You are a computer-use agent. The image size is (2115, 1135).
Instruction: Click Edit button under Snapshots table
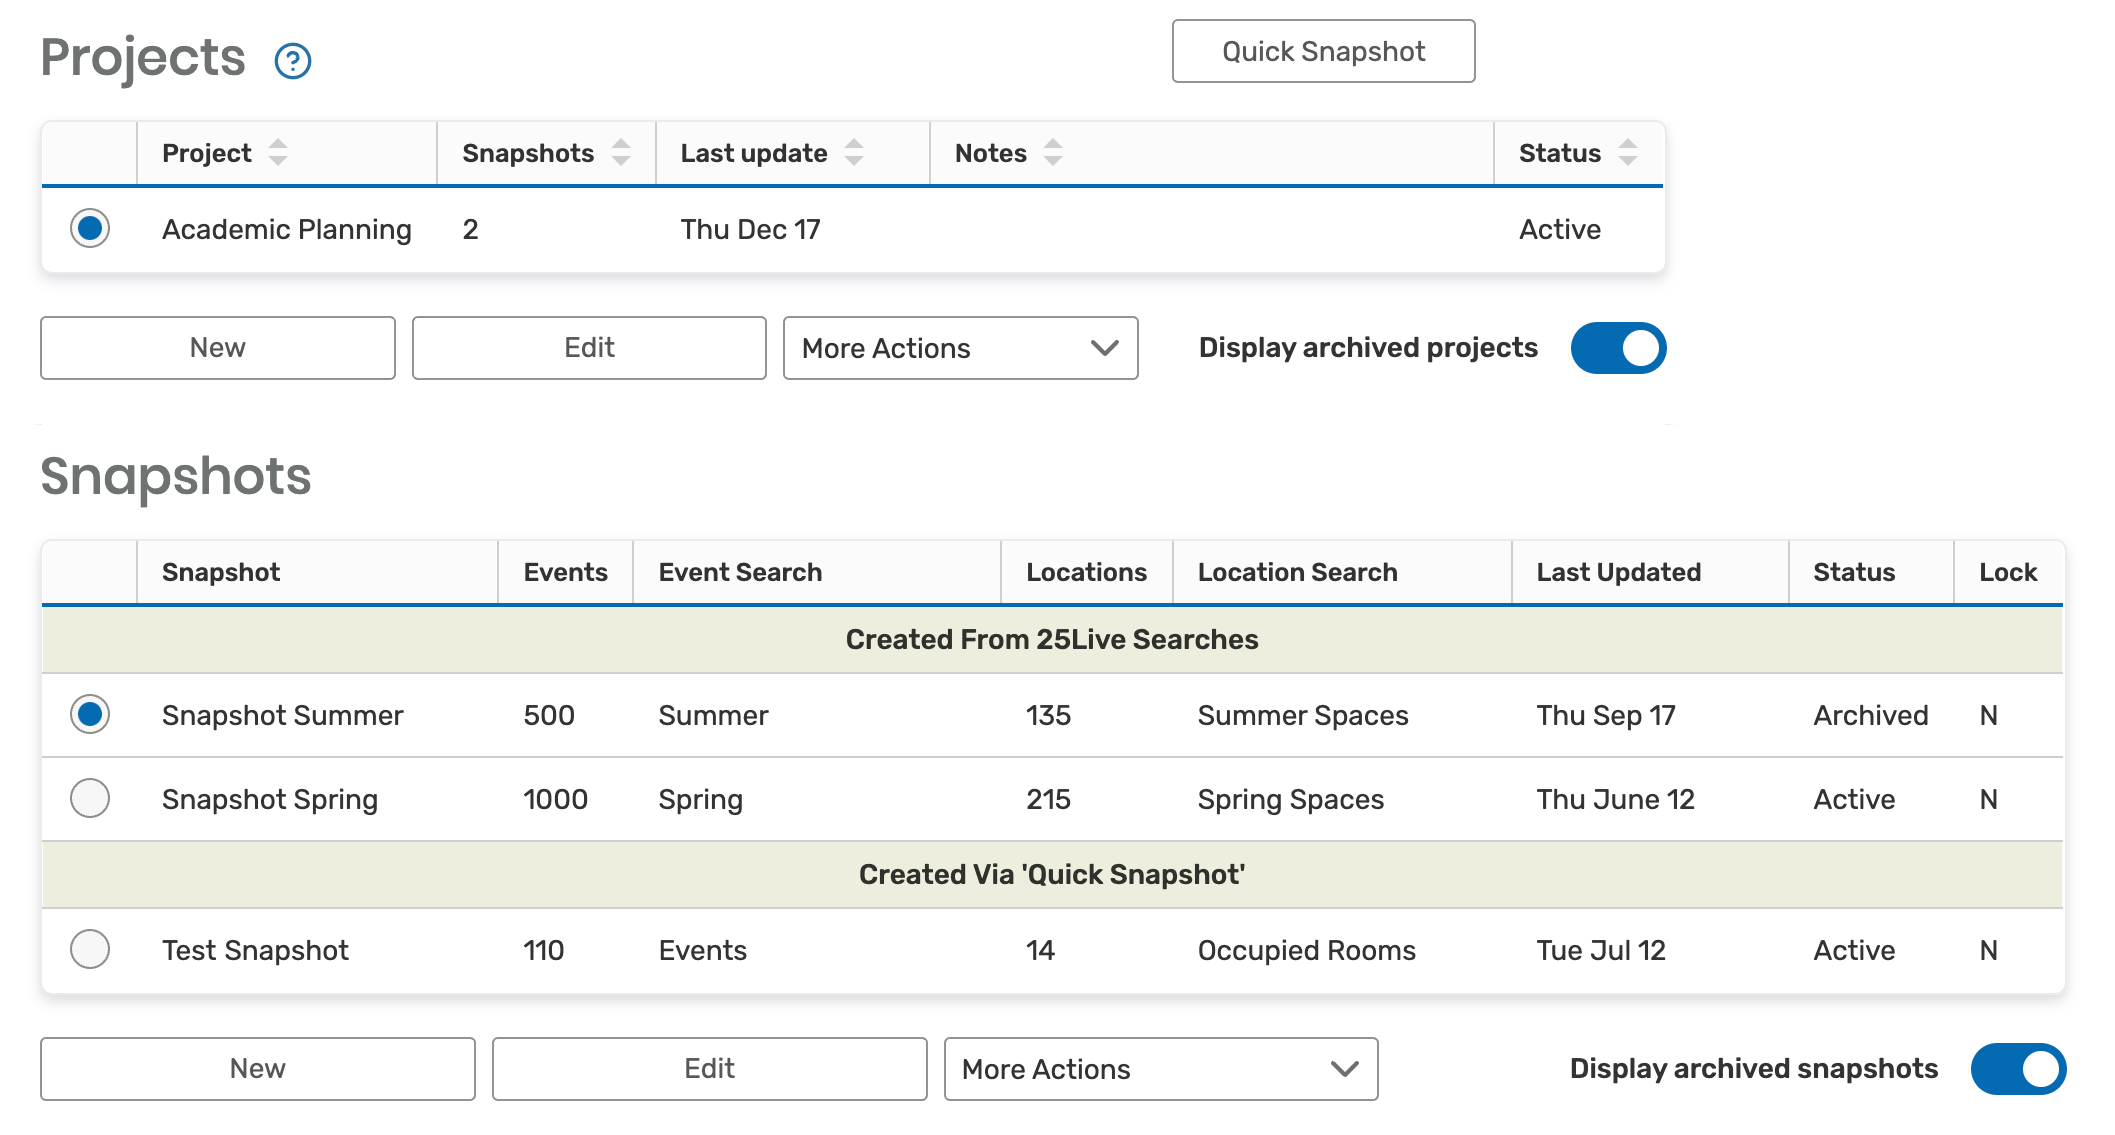tap(709, 1069)
